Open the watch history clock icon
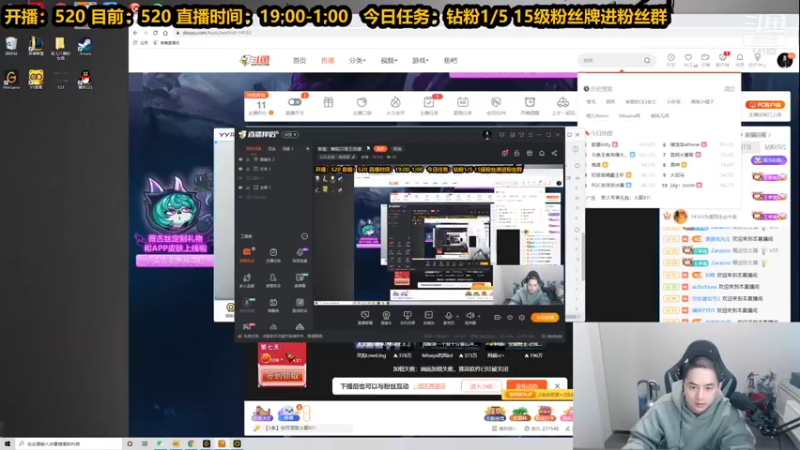 point(671,58)
